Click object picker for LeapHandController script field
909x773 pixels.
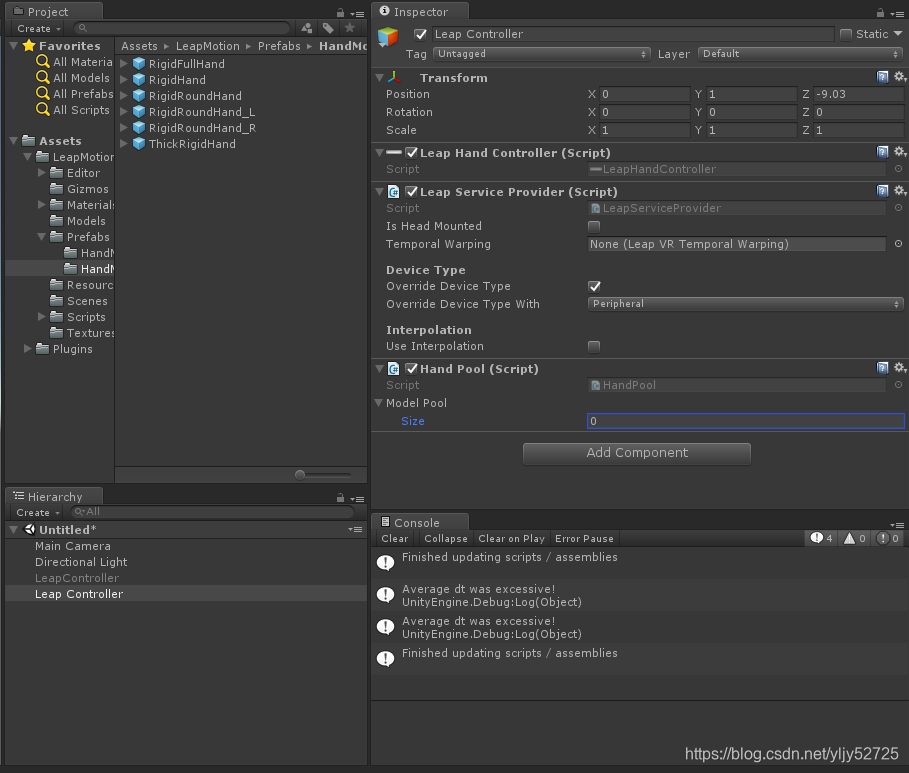coord(898,169)
